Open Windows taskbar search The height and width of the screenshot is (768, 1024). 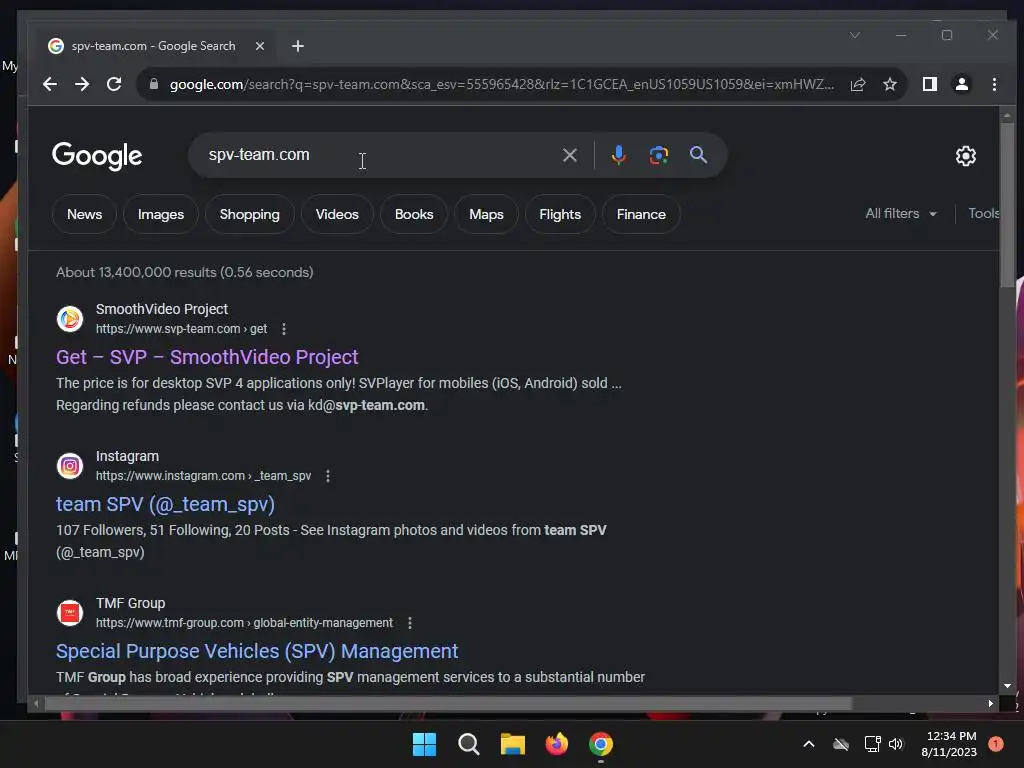(468, 744)
